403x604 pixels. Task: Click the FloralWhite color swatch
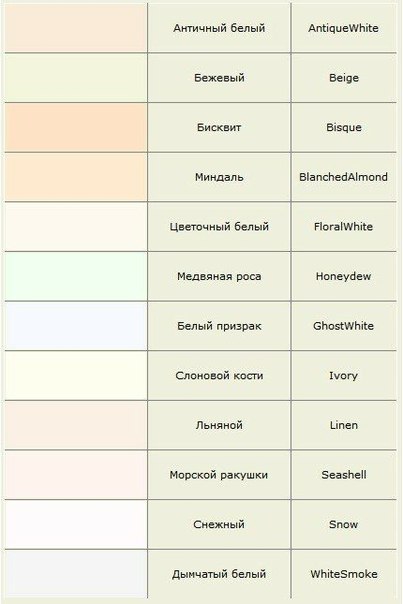click(76, 226)
